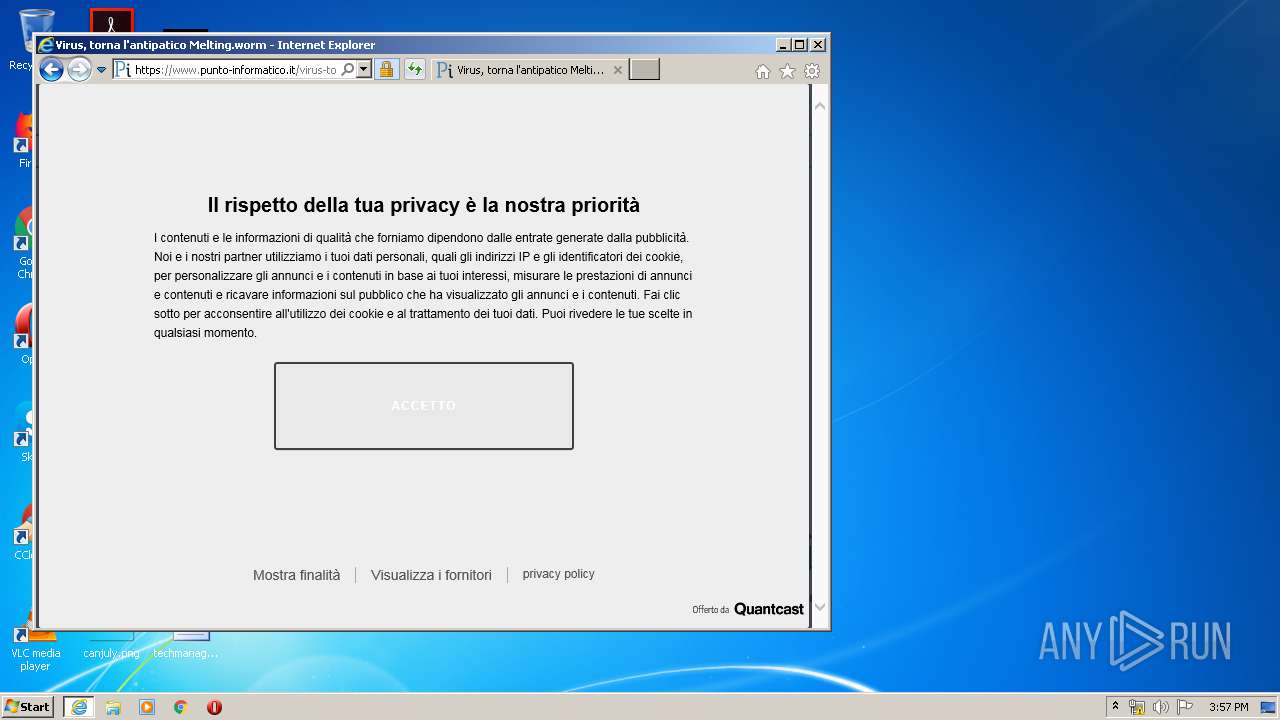Open Favorites star icon
Image resolution: width=1280 pixels, height=720 pixels.
click(787, 71)
